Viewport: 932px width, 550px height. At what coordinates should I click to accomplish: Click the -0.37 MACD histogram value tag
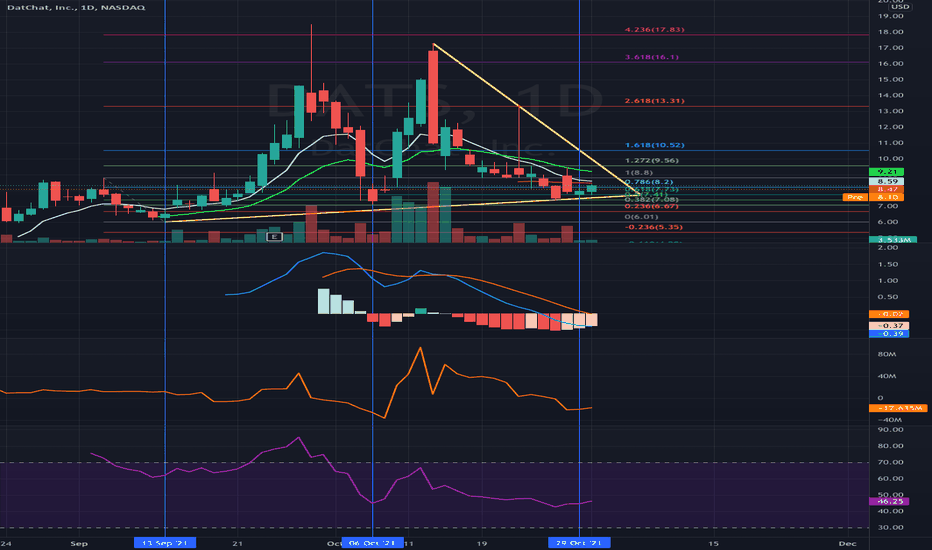(889, 326)
